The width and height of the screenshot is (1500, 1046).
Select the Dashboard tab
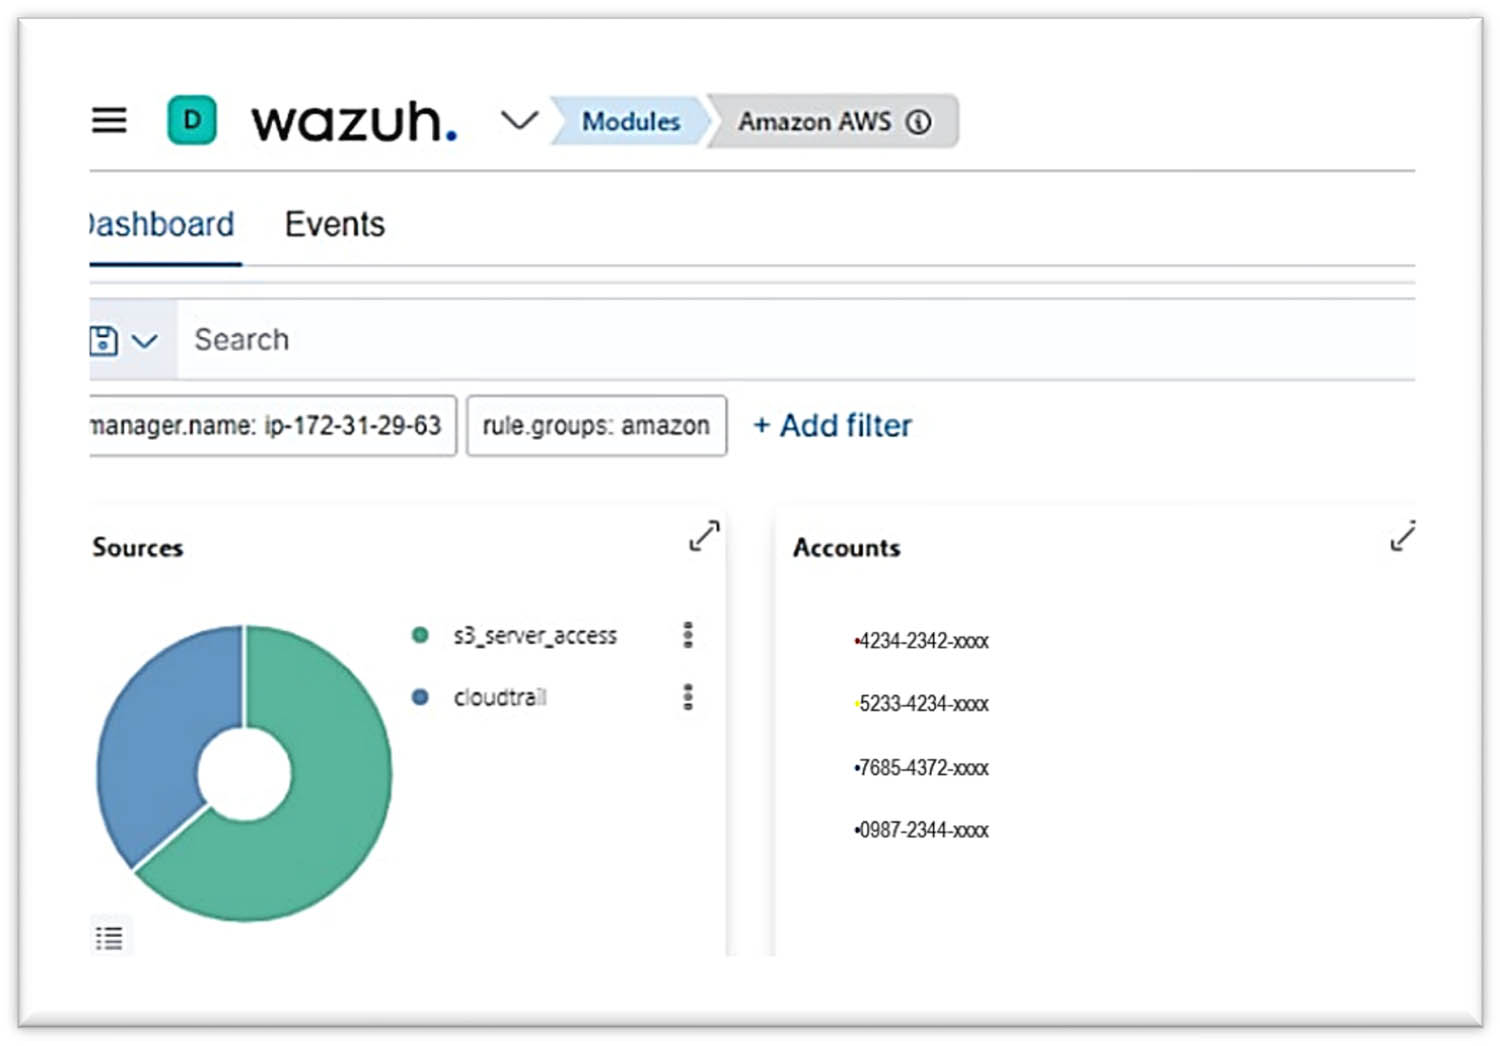(162, 224)
